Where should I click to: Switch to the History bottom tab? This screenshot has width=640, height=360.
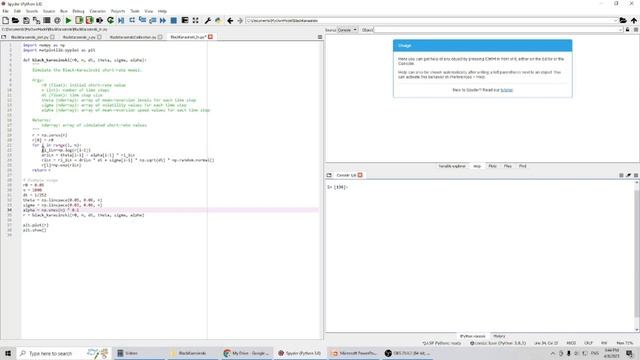tap(499, 336)
